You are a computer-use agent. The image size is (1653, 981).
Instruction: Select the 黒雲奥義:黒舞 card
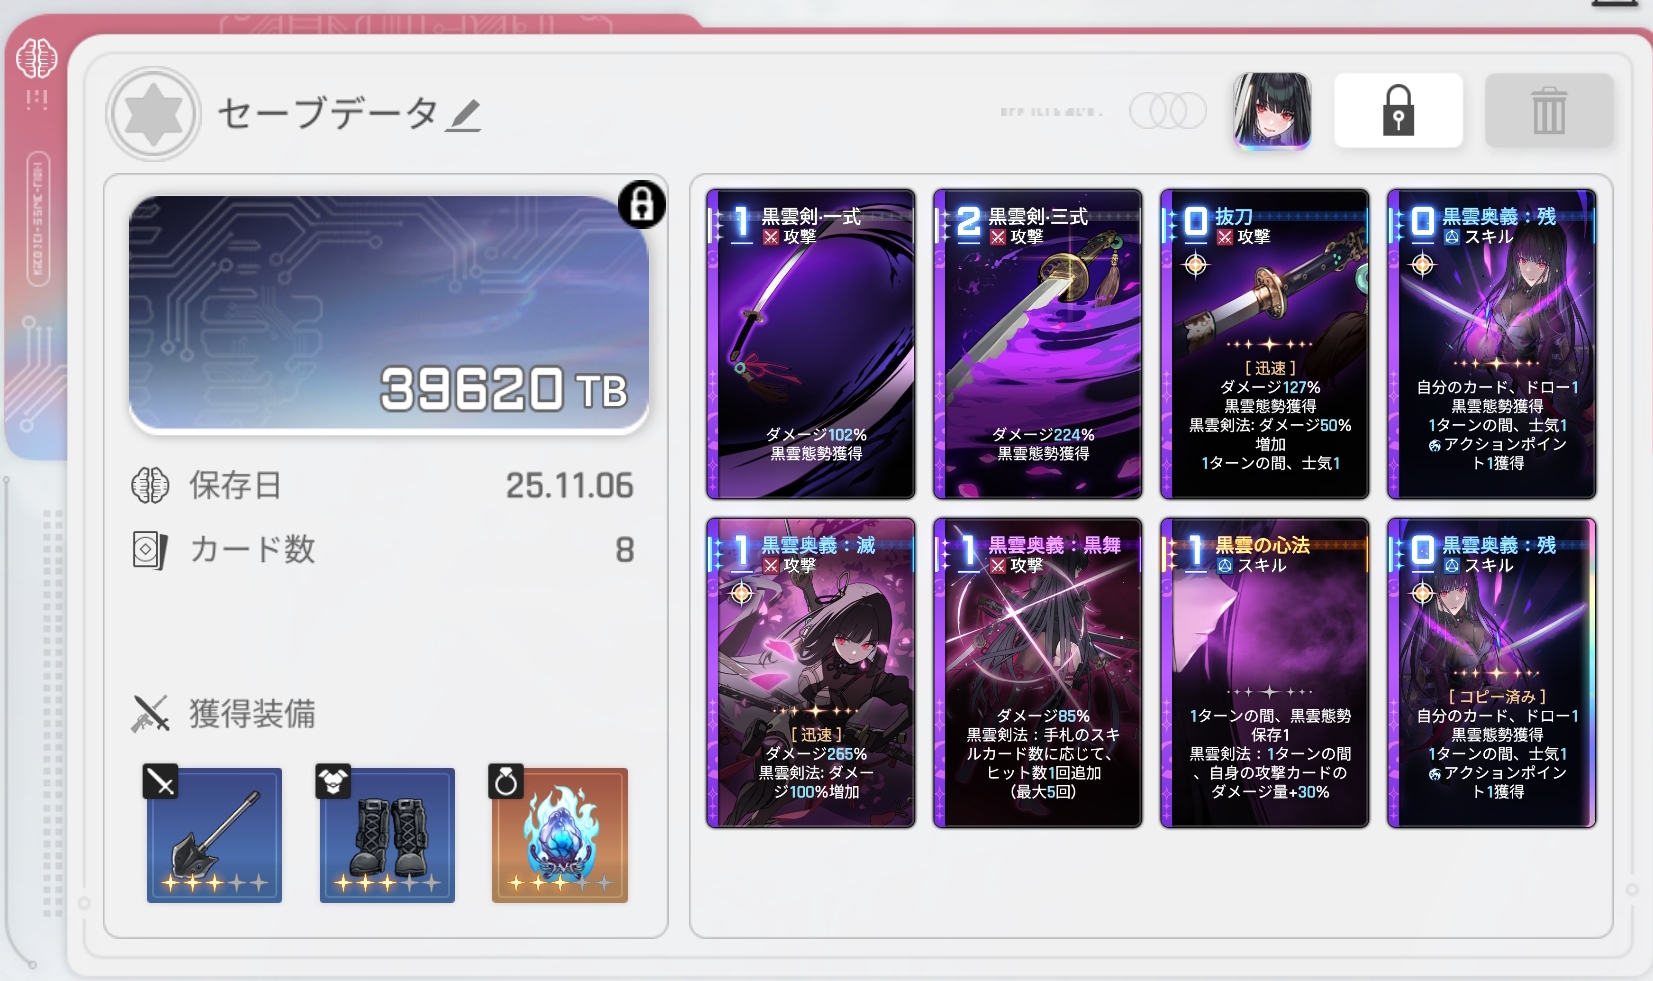click(1038, 673)
